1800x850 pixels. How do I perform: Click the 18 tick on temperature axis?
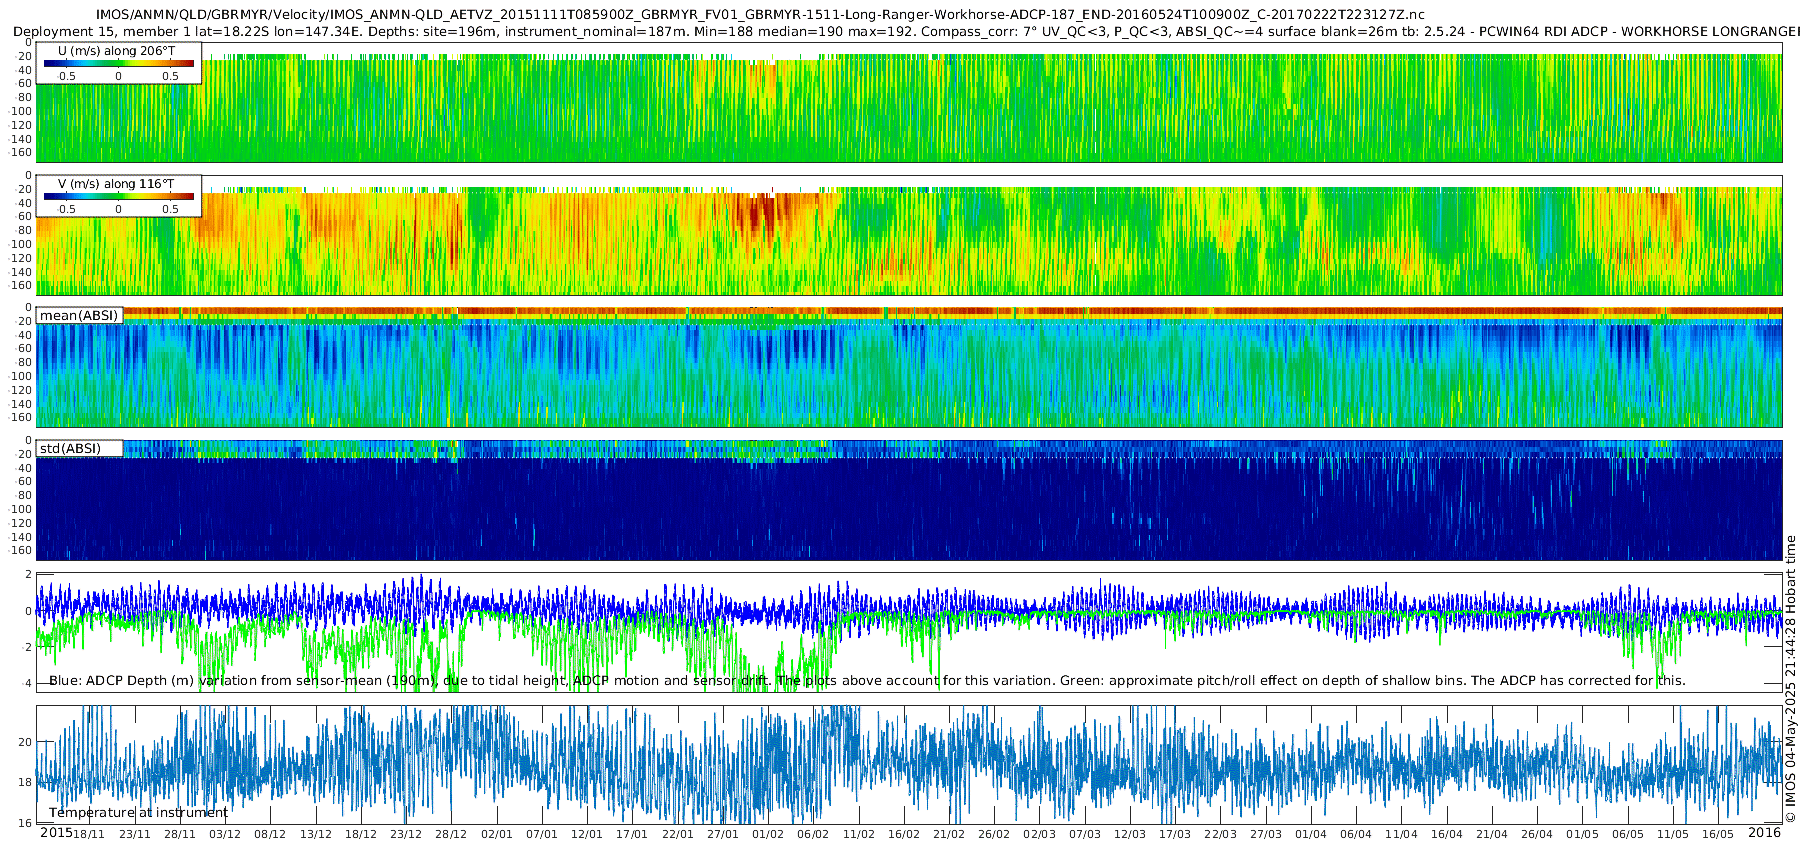tap(26, 782)
